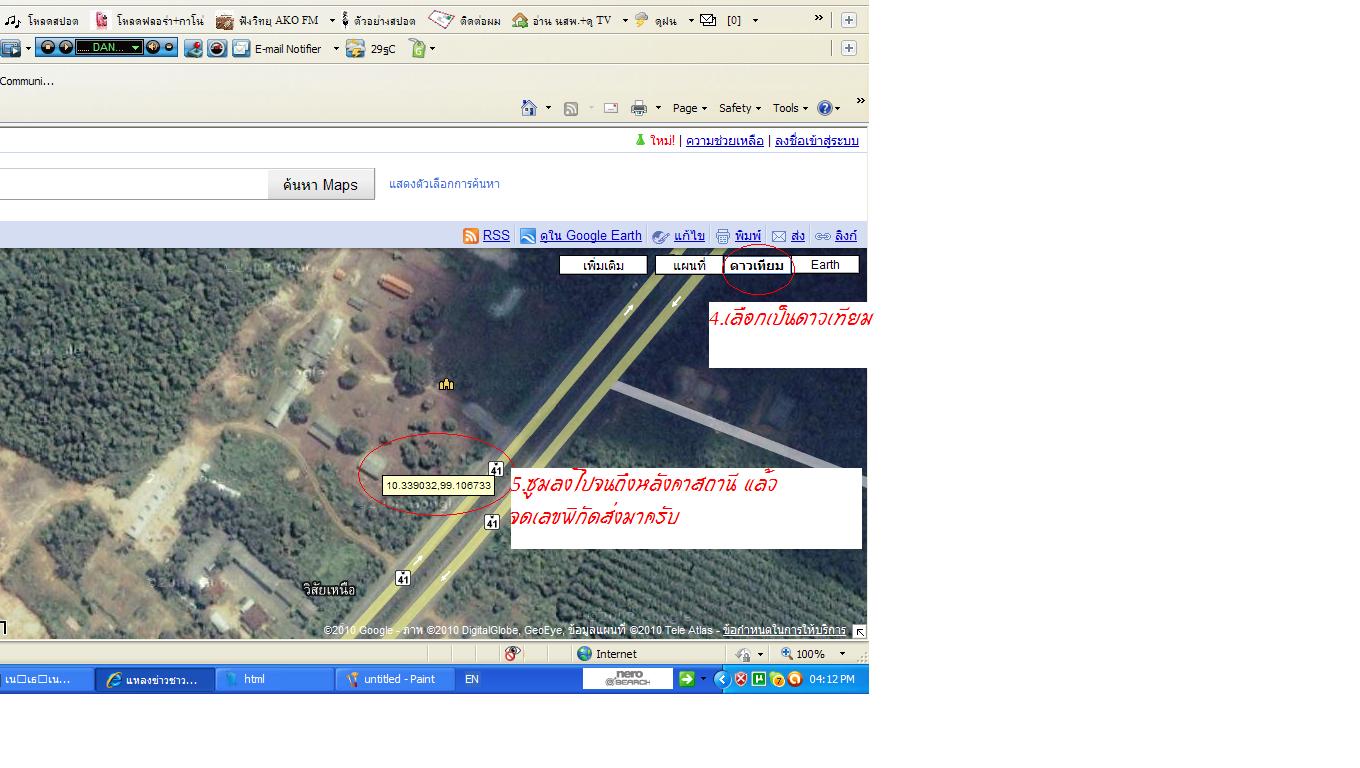
Task: Open E-mail Notifier
Action: 277,48
